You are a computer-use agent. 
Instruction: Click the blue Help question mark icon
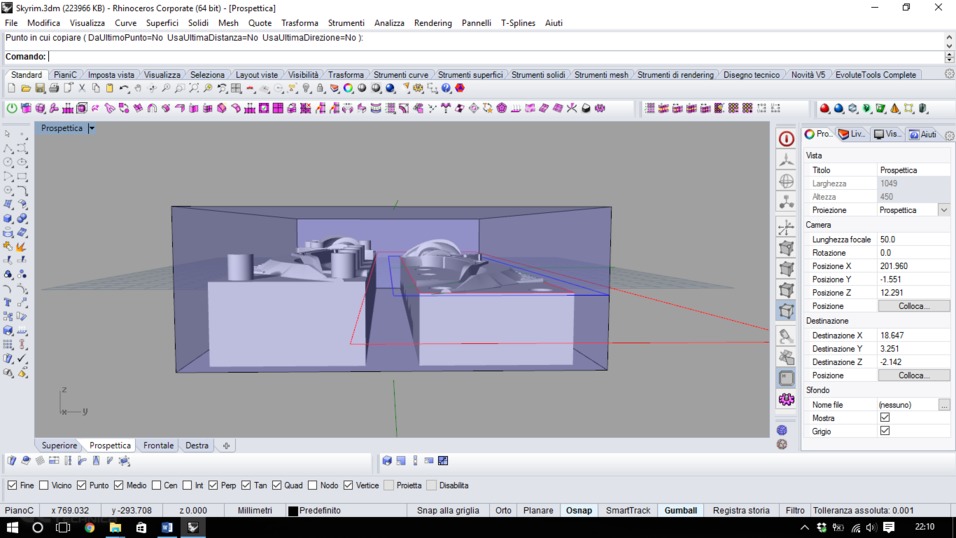coord(446,88)
